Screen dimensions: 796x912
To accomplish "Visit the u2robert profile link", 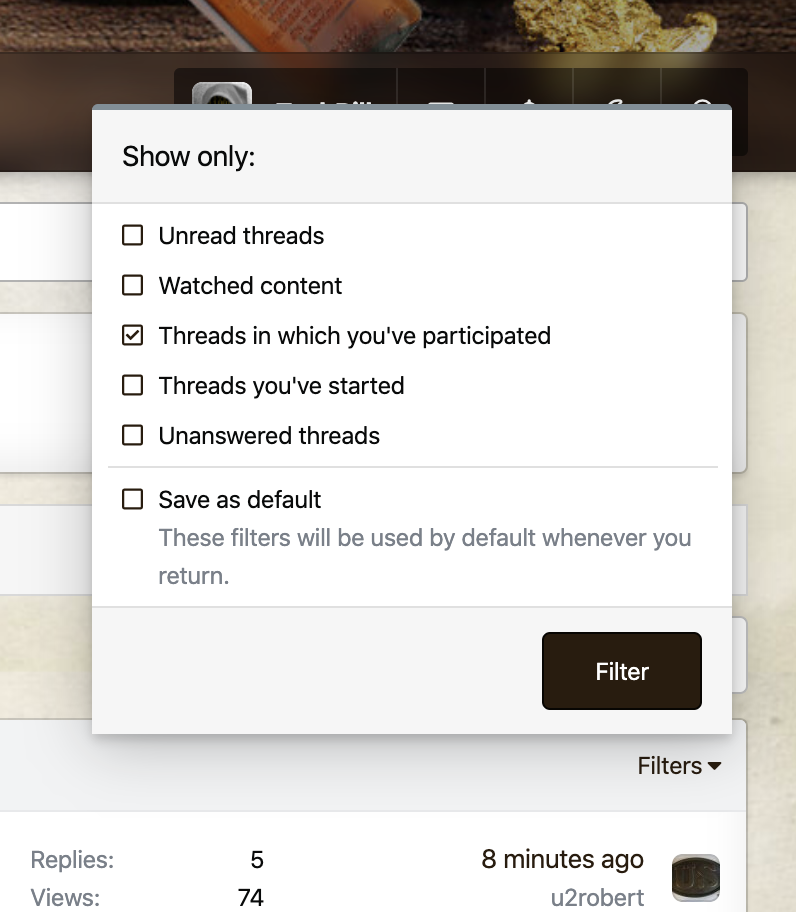I will [597, 897].
